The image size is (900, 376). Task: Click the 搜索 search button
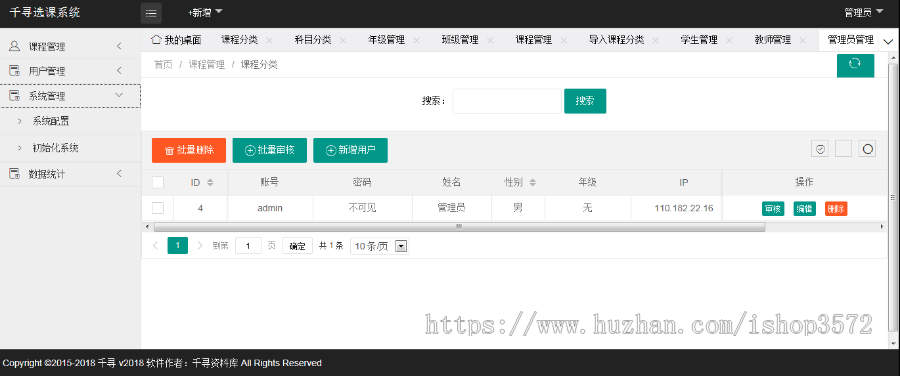[585, 101]
